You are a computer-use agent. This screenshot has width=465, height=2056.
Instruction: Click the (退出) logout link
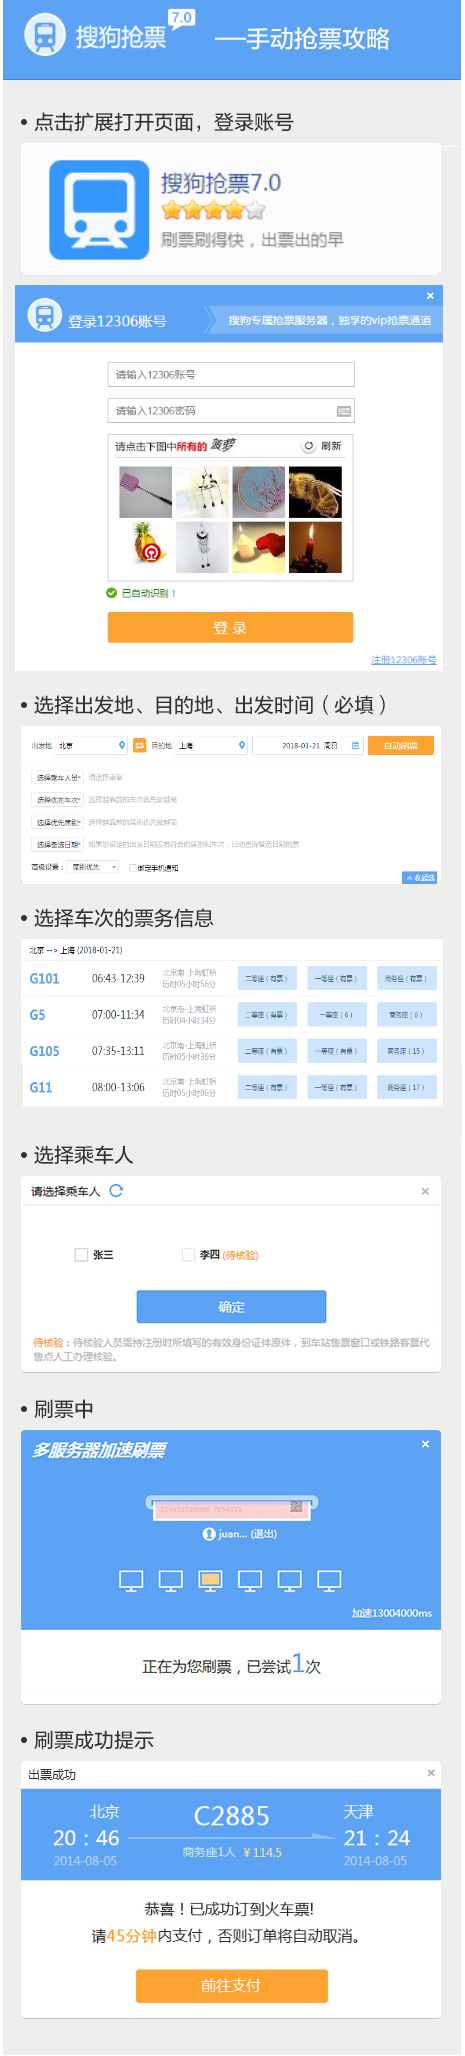pos(263,1533)
